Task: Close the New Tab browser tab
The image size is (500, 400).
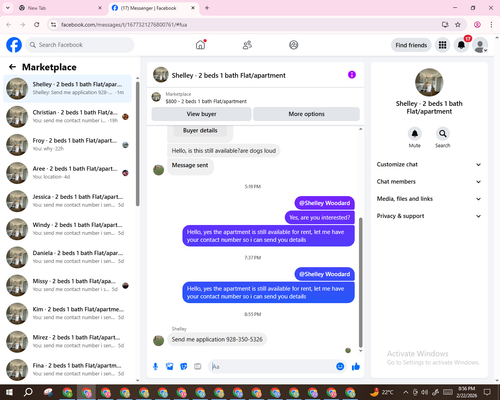Action: 100,8
